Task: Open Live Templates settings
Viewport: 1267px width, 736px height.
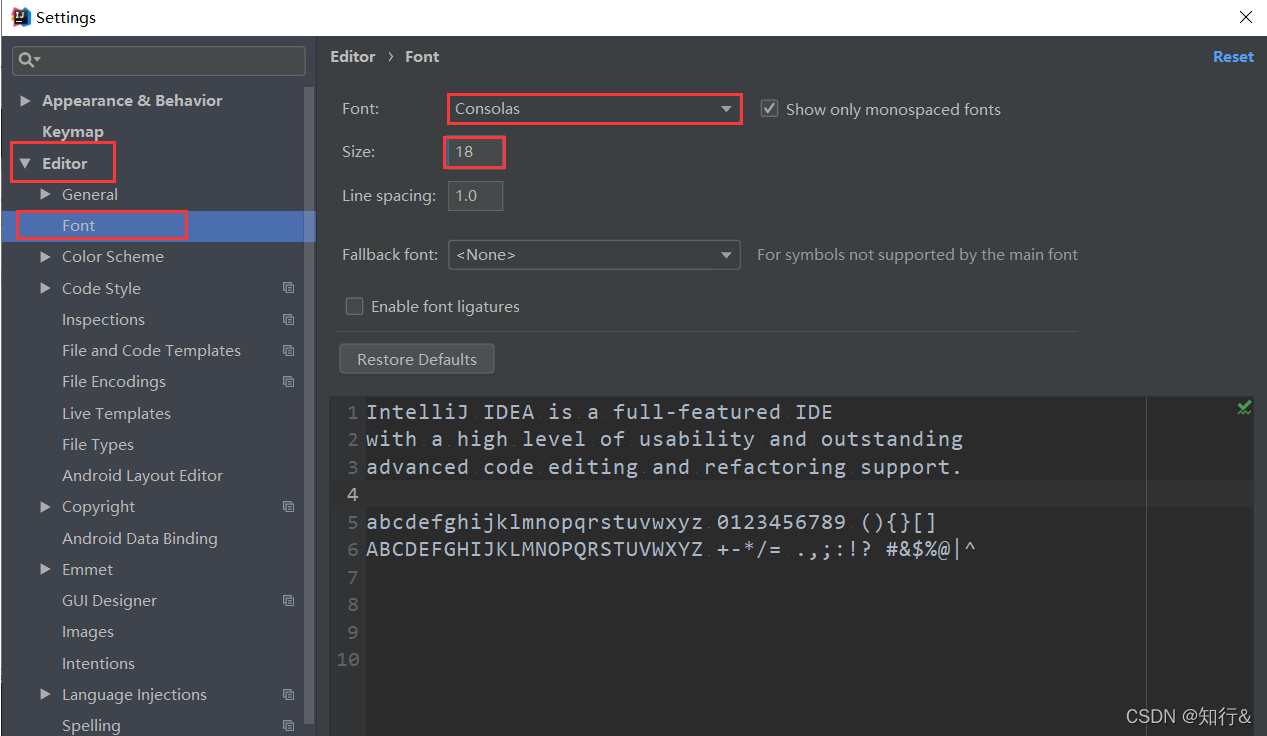Action: click(116, 413)
